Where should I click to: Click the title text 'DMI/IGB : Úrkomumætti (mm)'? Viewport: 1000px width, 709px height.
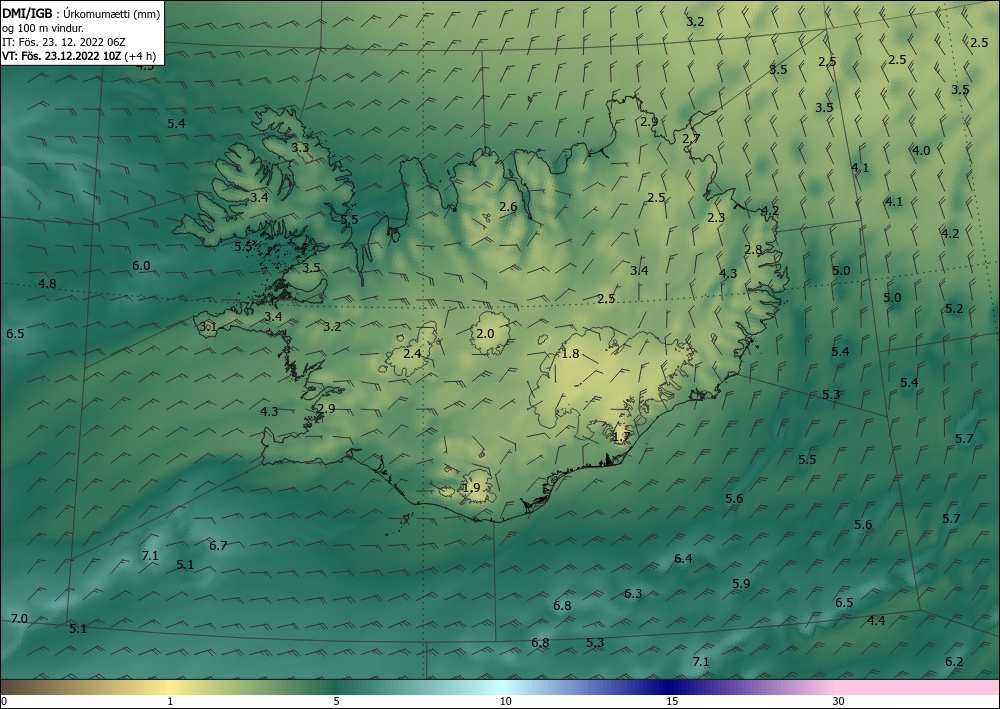click(x=81, y=14)
